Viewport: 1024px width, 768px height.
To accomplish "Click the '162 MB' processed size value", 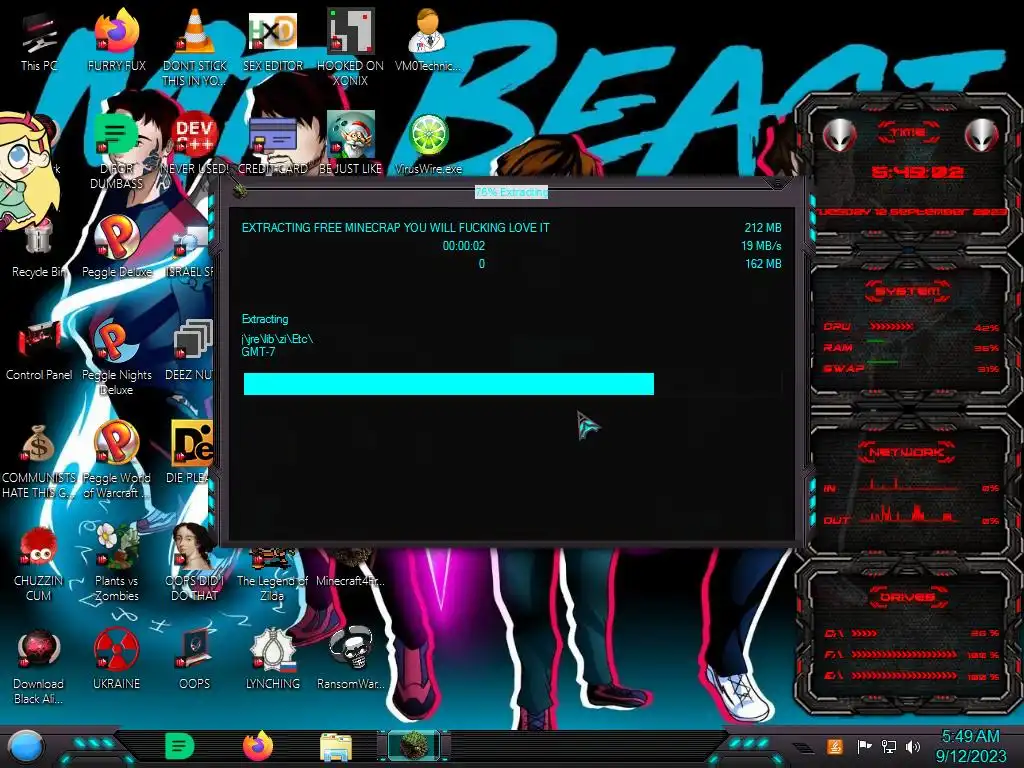I will pos(763,264).
